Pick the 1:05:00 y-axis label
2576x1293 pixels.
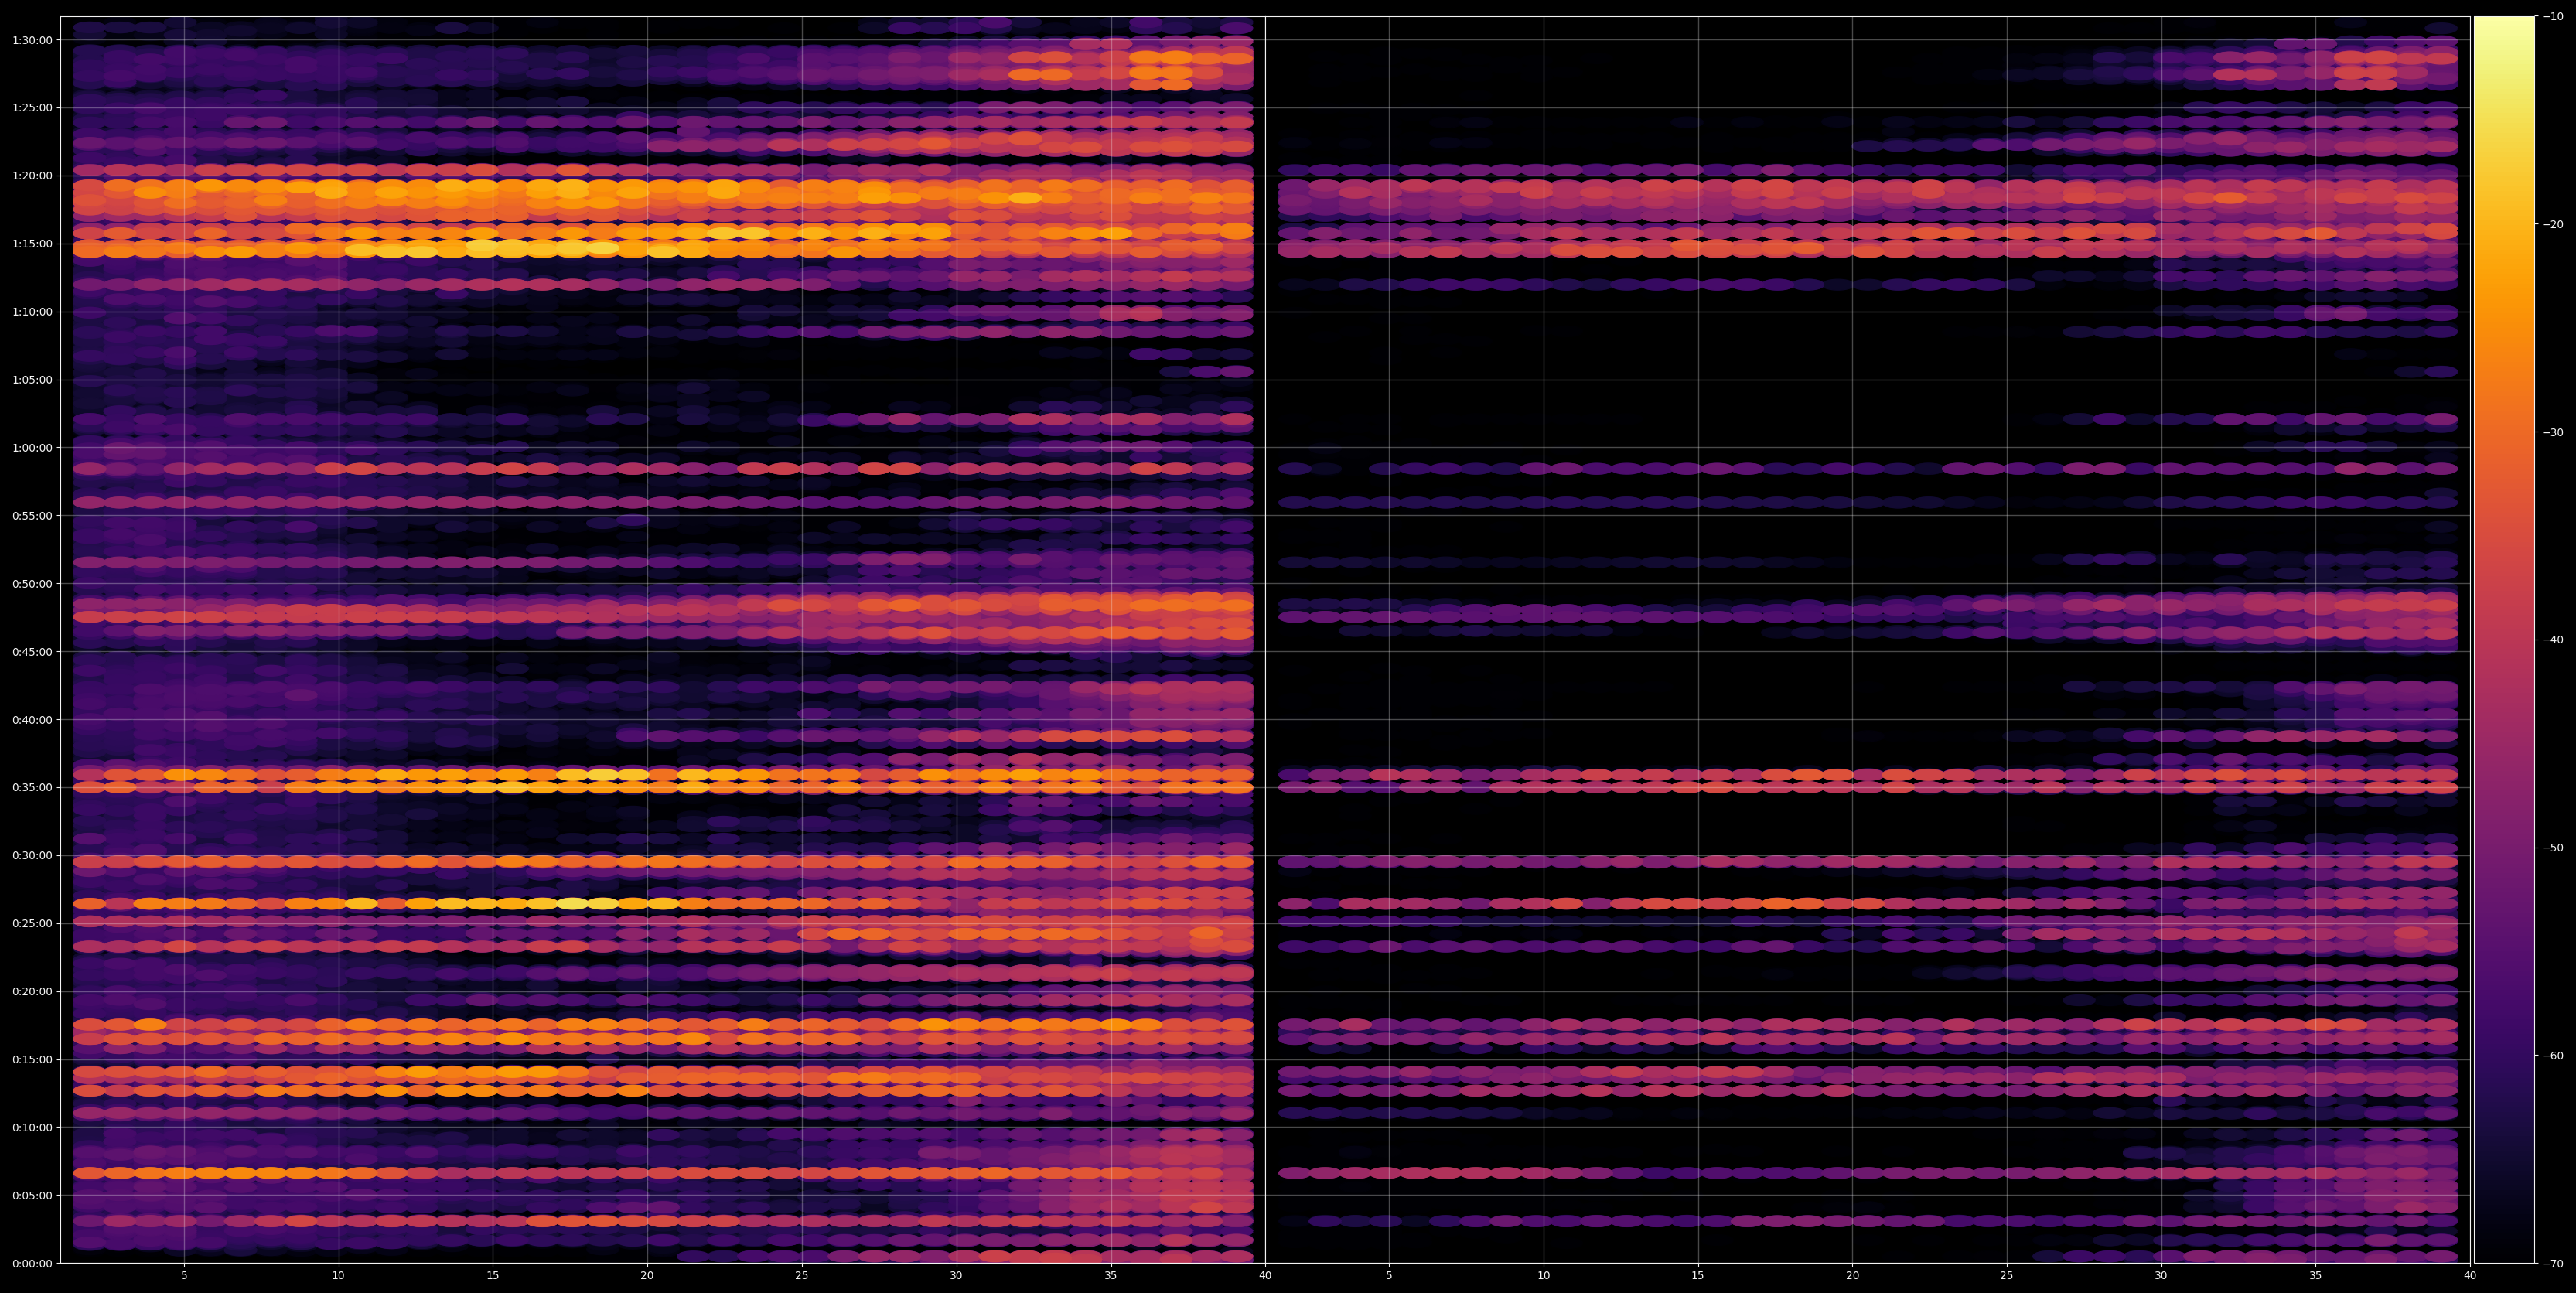pos(32,380)
